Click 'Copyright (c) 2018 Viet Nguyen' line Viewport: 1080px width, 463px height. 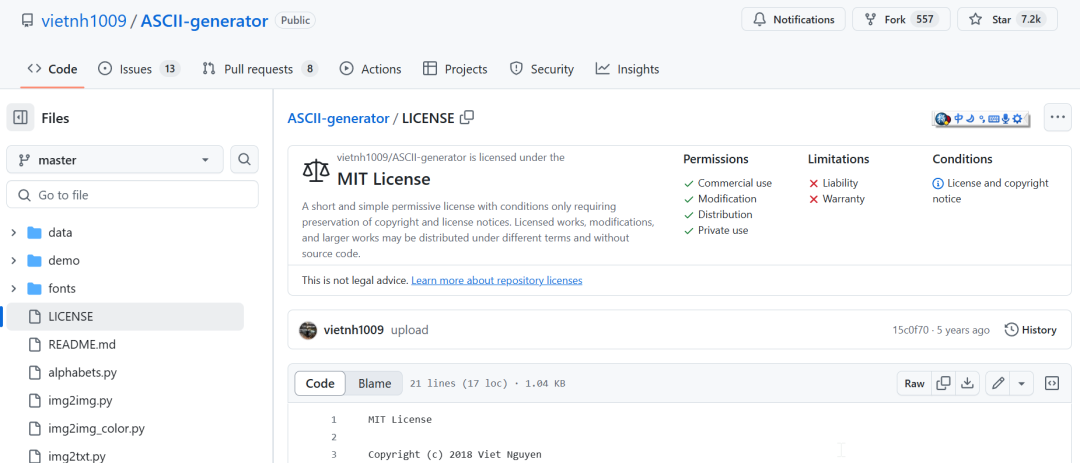pyautogui.click(x=455, y=454)
